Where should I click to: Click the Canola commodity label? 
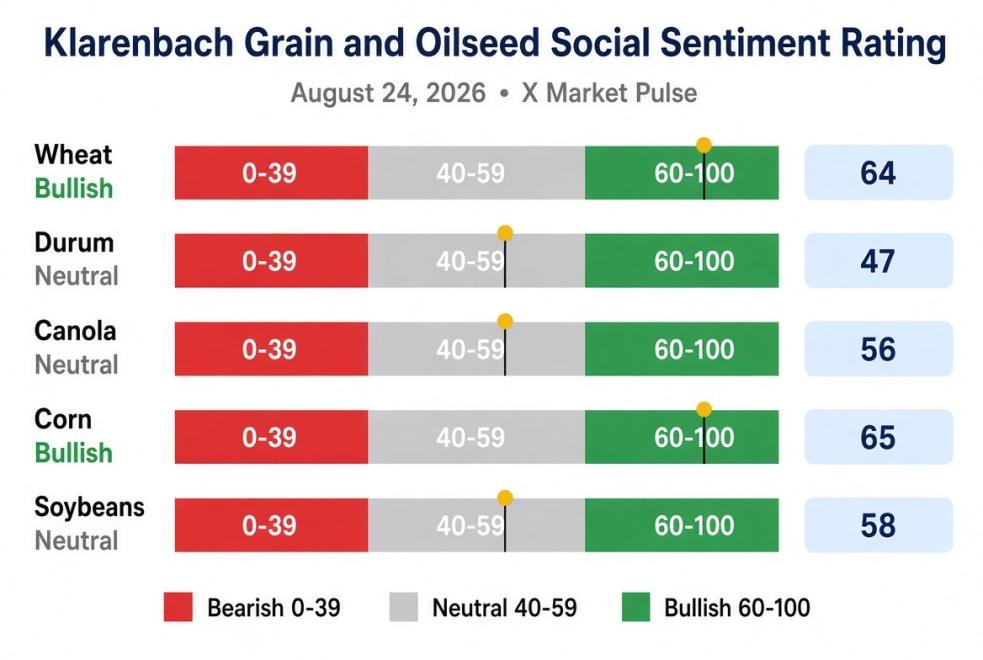pos(75,331)
